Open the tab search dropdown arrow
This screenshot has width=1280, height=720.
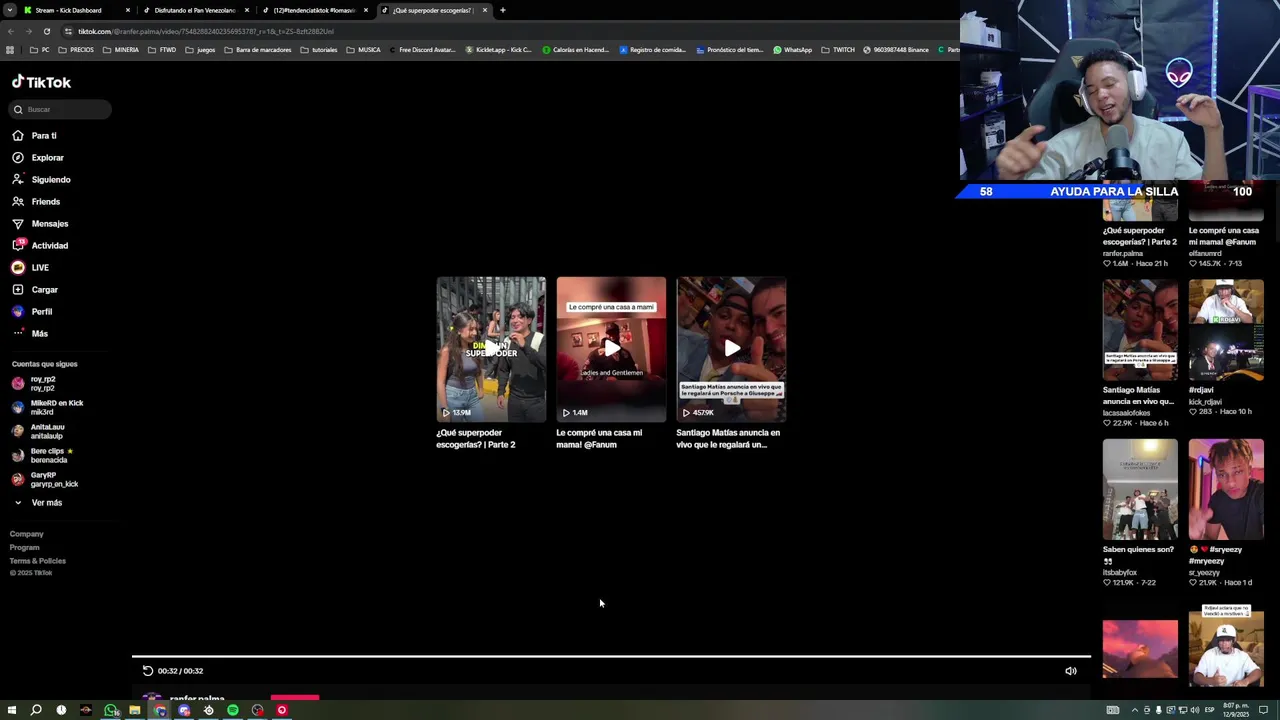(x=9, y=10)
